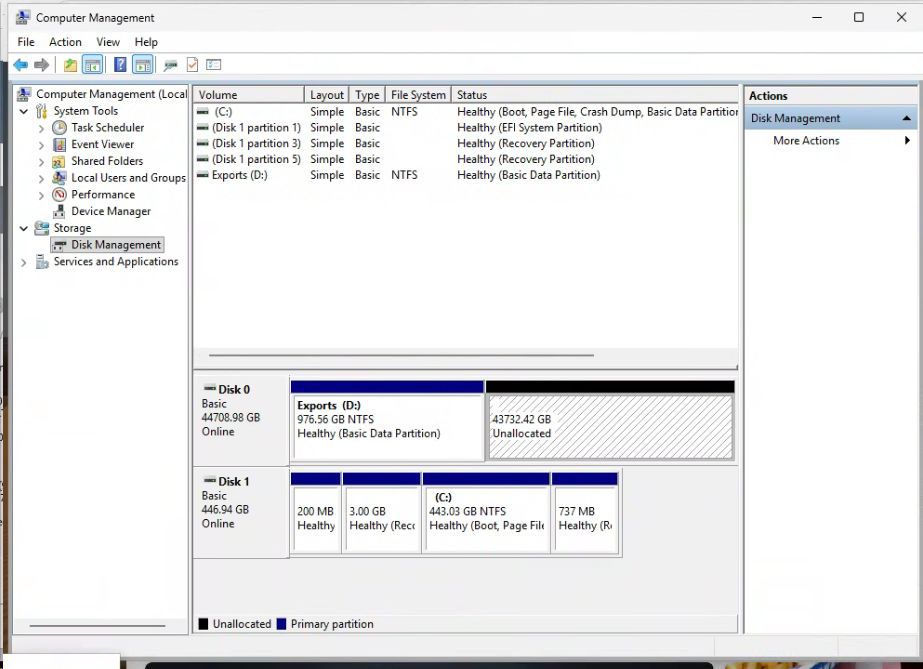Click the Disk 0 drive icon

210,388
